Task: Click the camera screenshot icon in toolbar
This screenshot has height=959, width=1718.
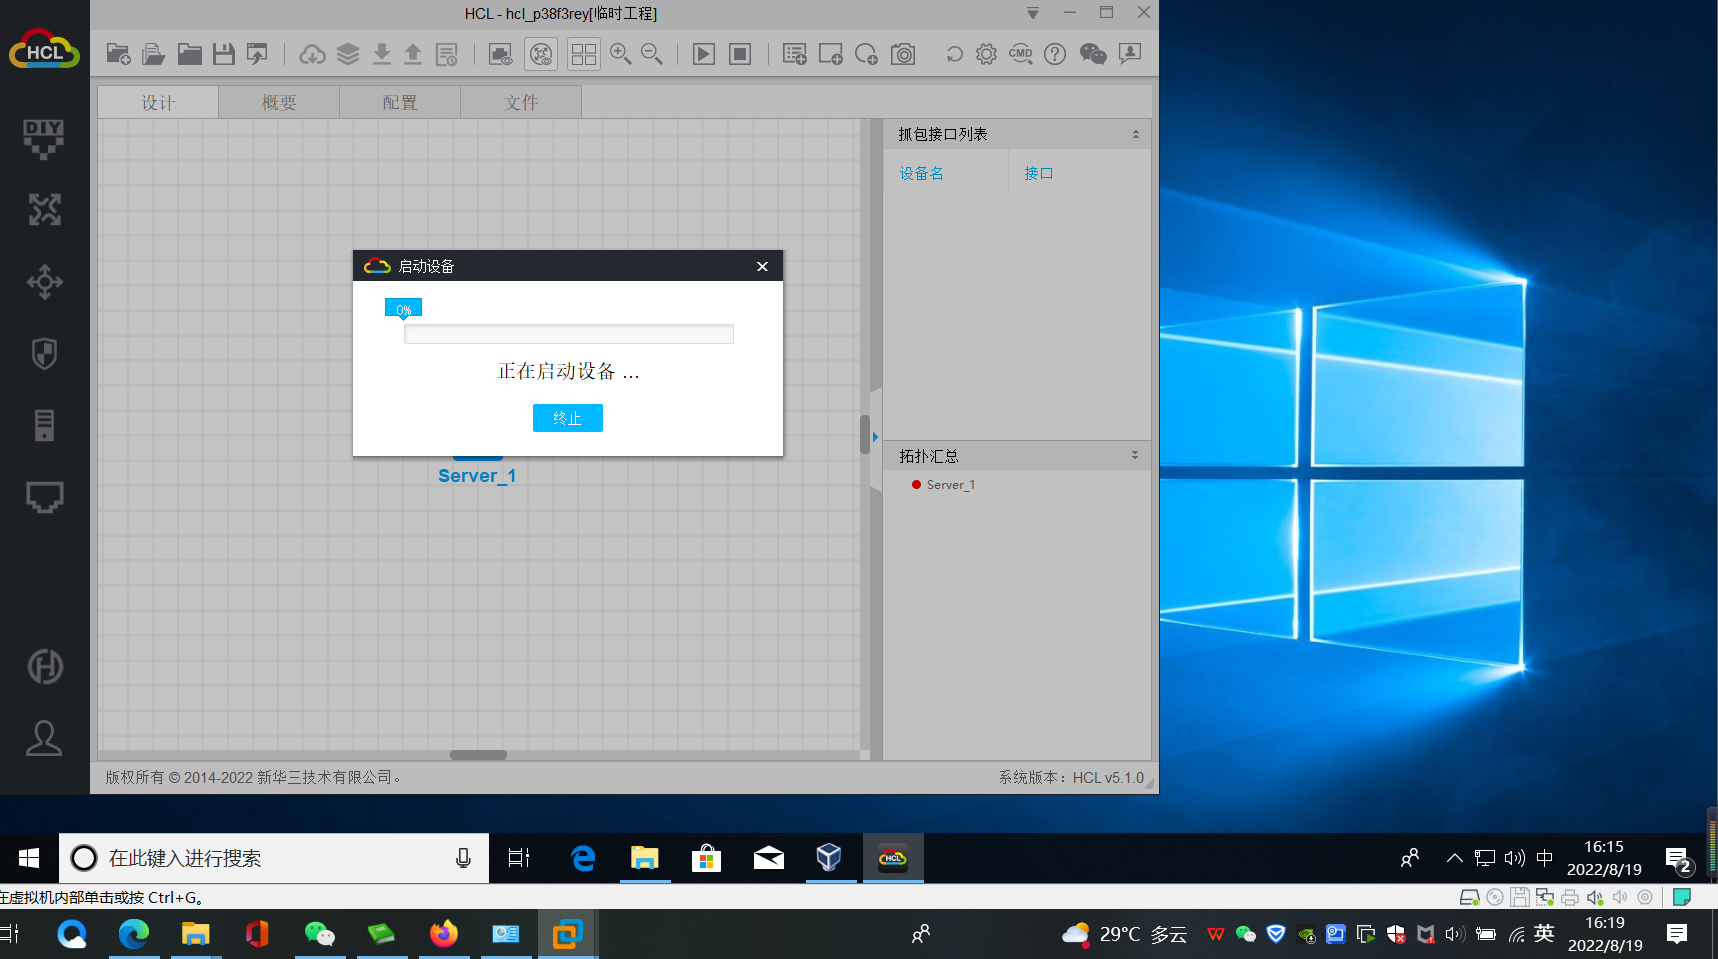Action: coord(903,54)
